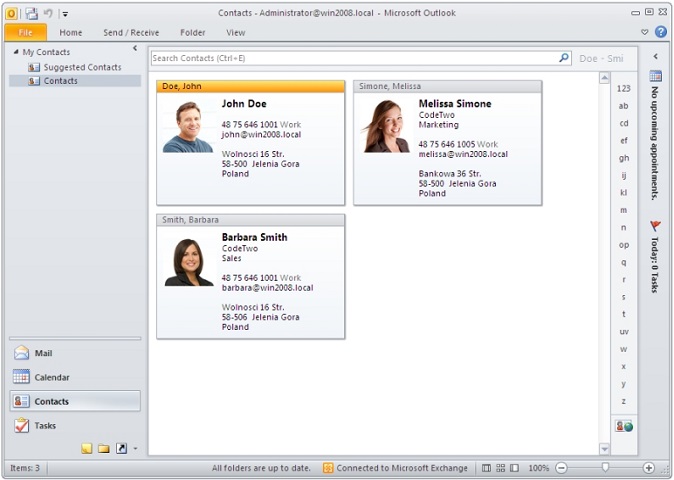Select the Folder ribbon tab
674x480 pixels.
click(193, 33)
